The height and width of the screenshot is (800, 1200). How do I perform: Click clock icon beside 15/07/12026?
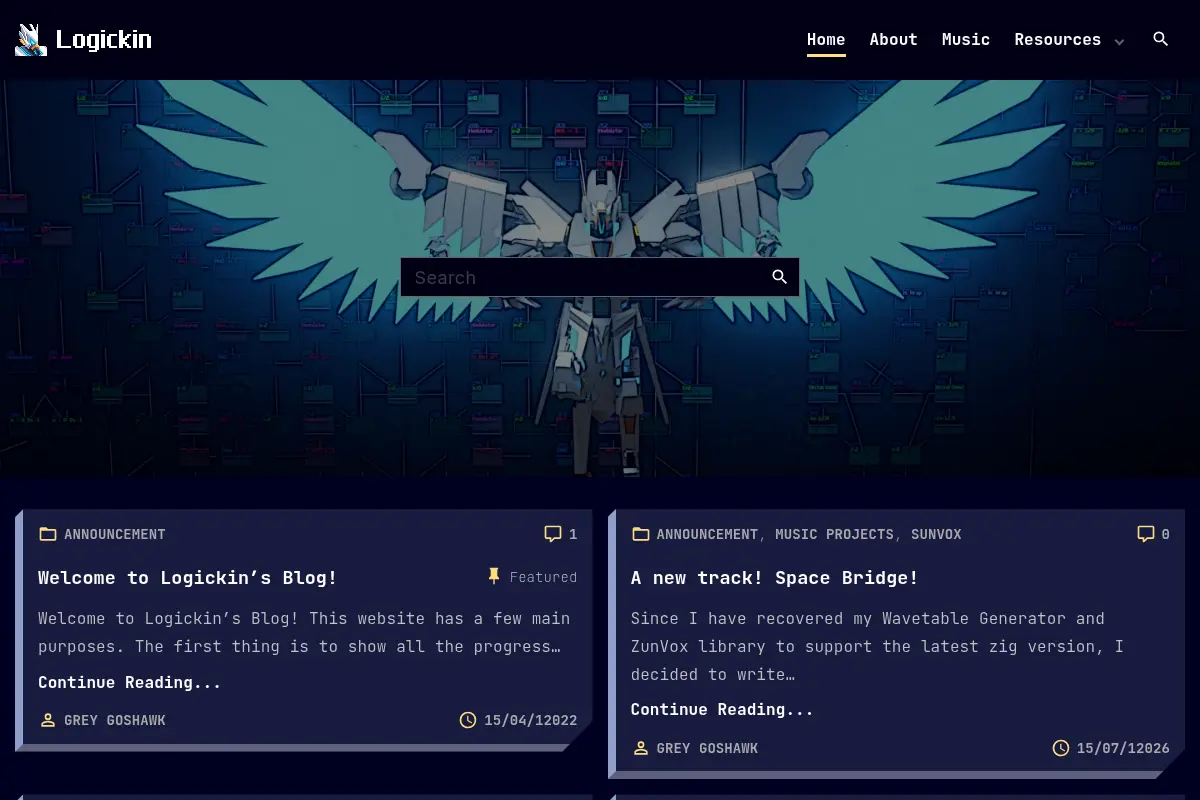tap(1061, 748)
